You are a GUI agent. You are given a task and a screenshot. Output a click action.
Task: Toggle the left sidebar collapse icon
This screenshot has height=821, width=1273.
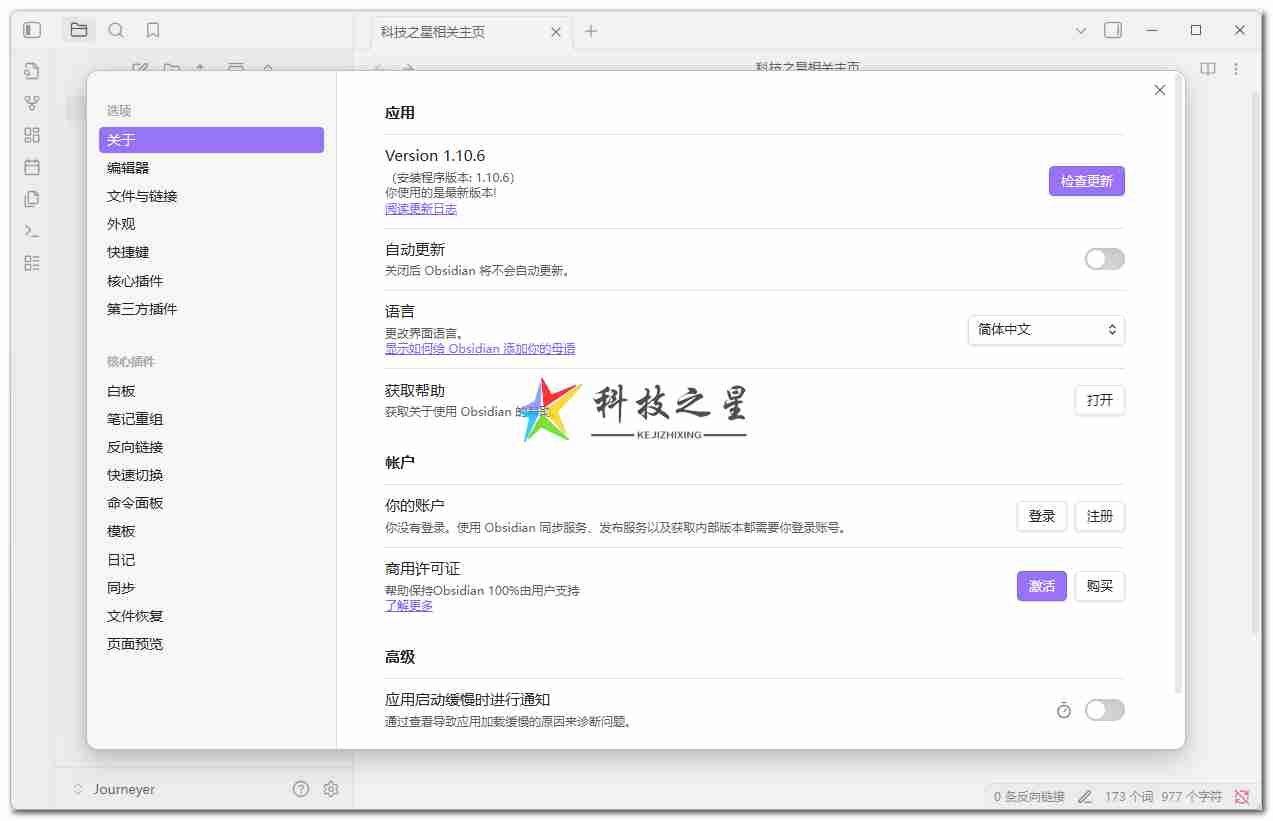click(x=31, y=30)
